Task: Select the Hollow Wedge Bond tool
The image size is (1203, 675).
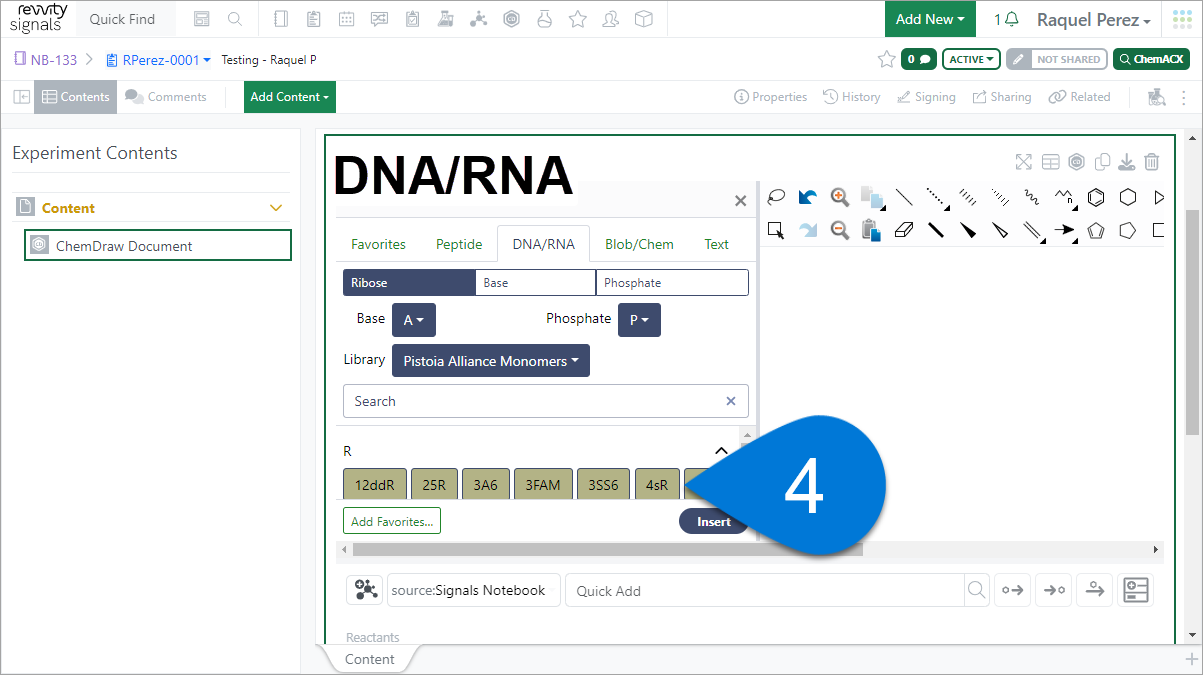Action: click(1000, 230)
